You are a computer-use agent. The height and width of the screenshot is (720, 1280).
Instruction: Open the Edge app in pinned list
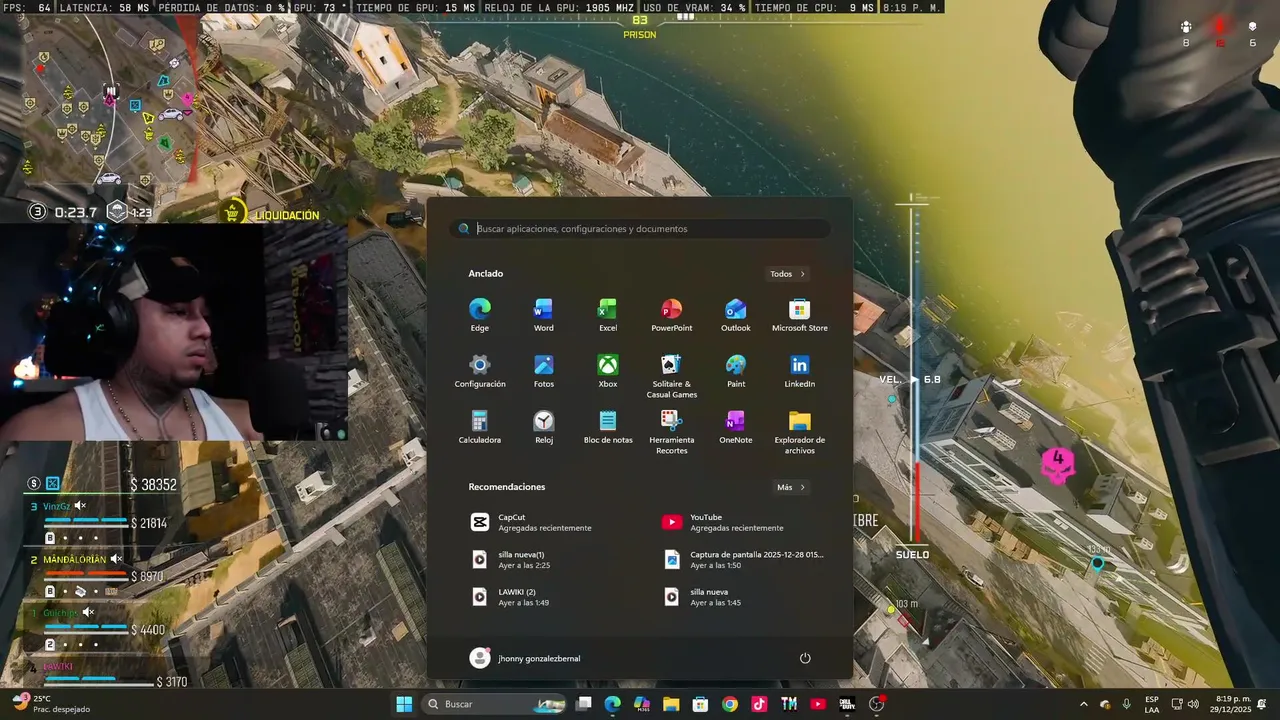(x=480, y=315)
